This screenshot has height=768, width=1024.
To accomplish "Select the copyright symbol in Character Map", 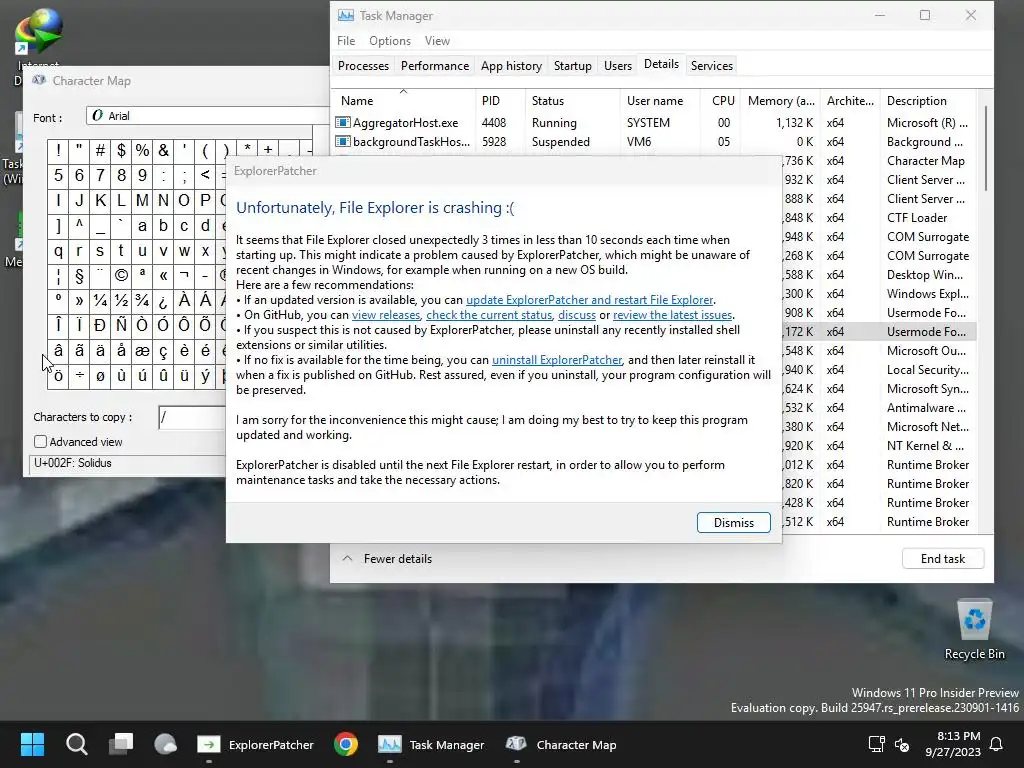I will coord(121,276).
